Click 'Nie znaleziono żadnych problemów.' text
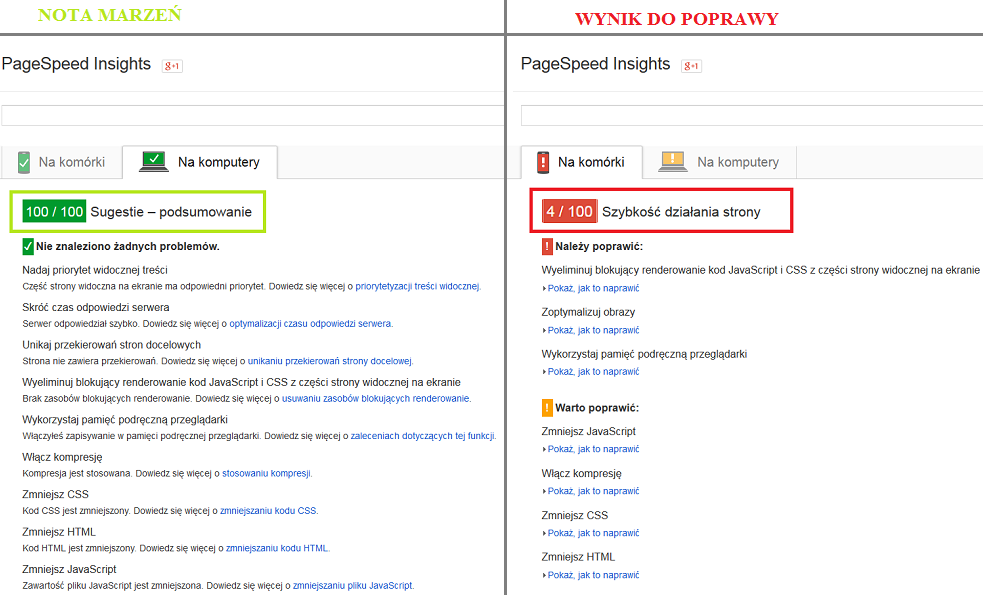This screenshot has height=595, width=984. [127, 247]
